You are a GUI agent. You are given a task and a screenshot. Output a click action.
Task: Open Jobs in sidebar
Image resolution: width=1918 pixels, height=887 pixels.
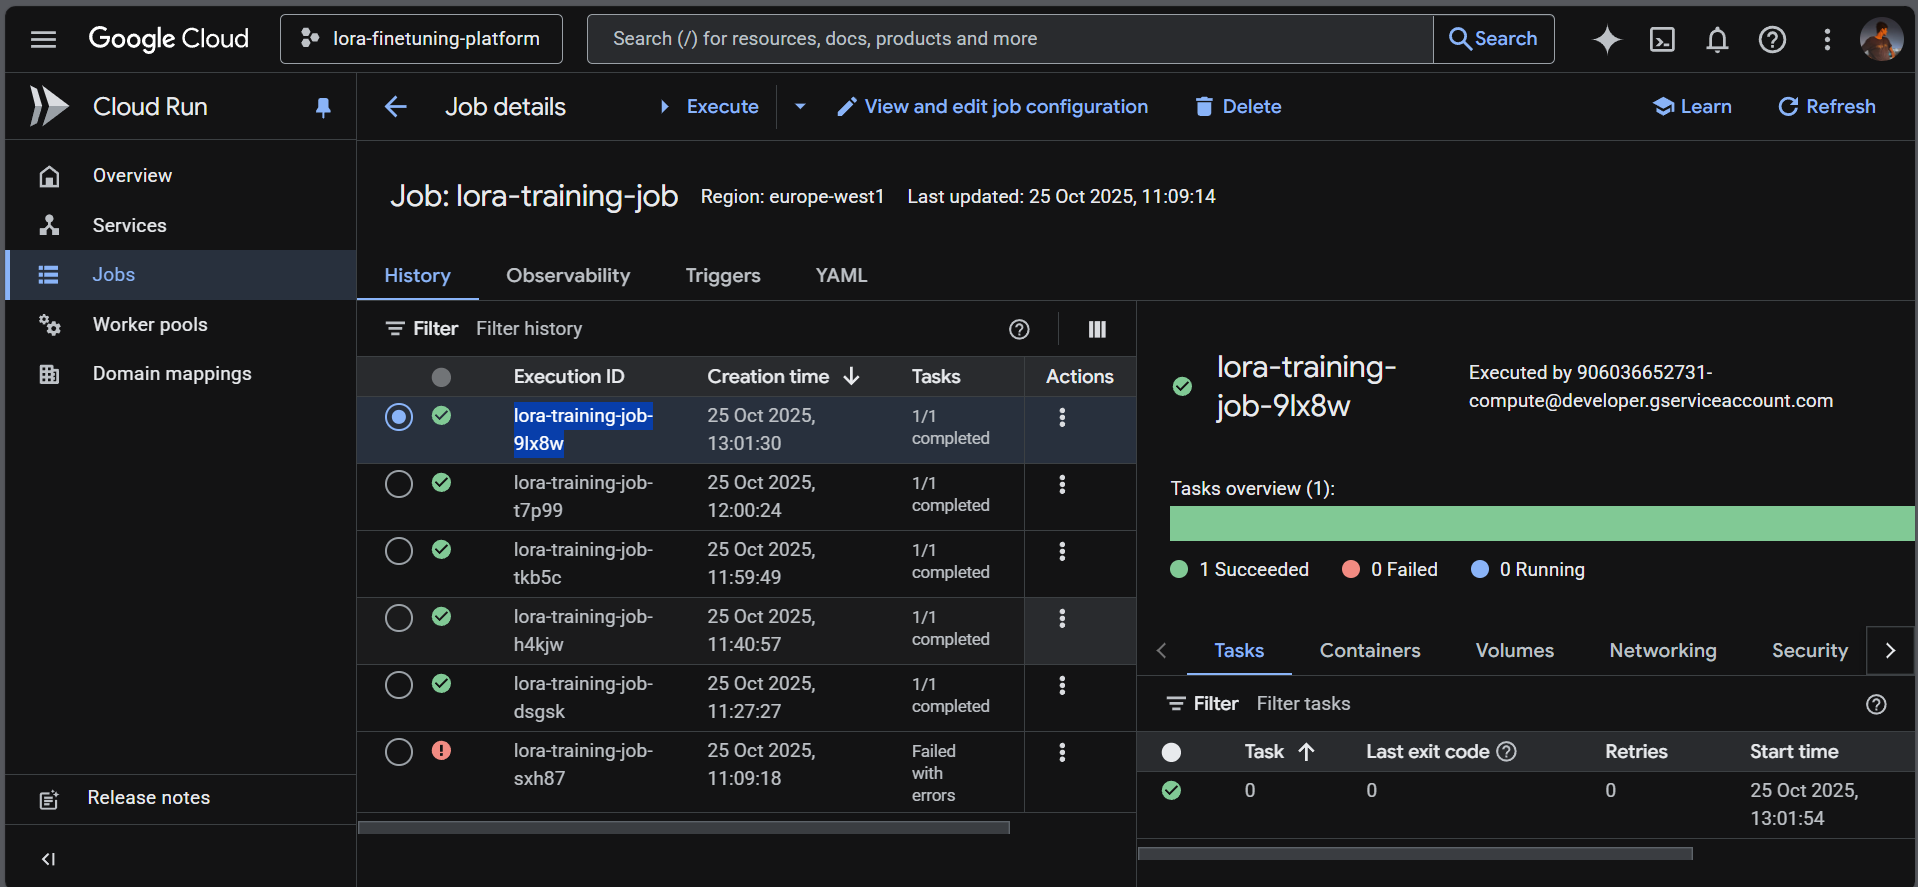[x=181, y=275]
